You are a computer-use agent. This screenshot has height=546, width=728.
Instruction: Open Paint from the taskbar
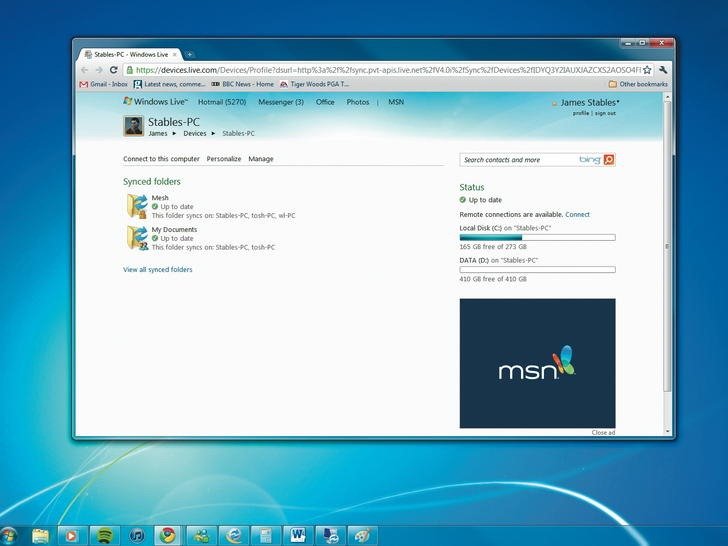coord(362,536)
